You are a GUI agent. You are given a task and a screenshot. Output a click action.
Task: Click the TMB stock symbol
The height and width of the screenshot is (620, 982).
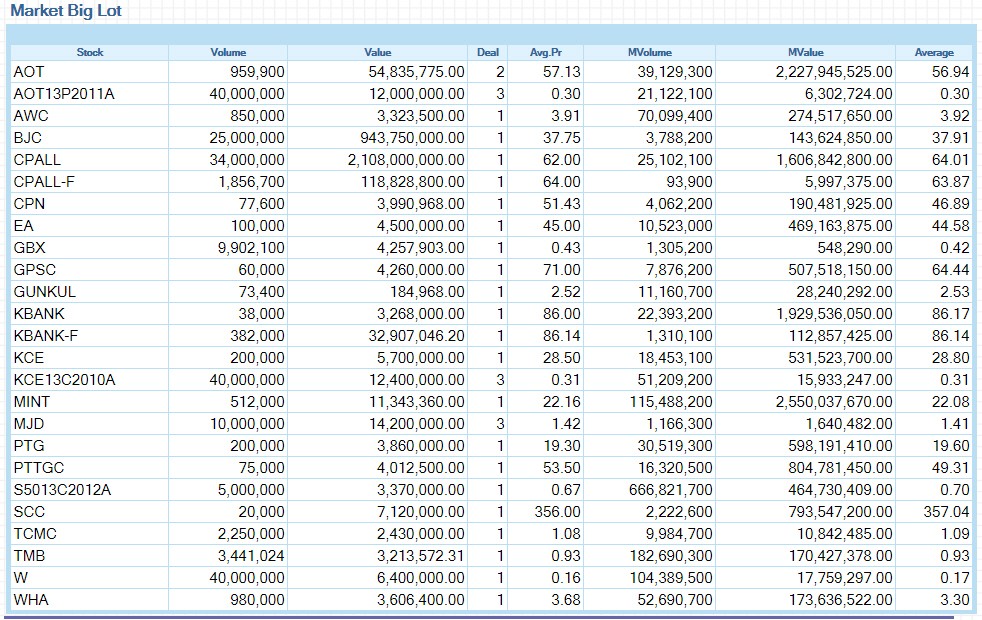(x=29, y=555)
